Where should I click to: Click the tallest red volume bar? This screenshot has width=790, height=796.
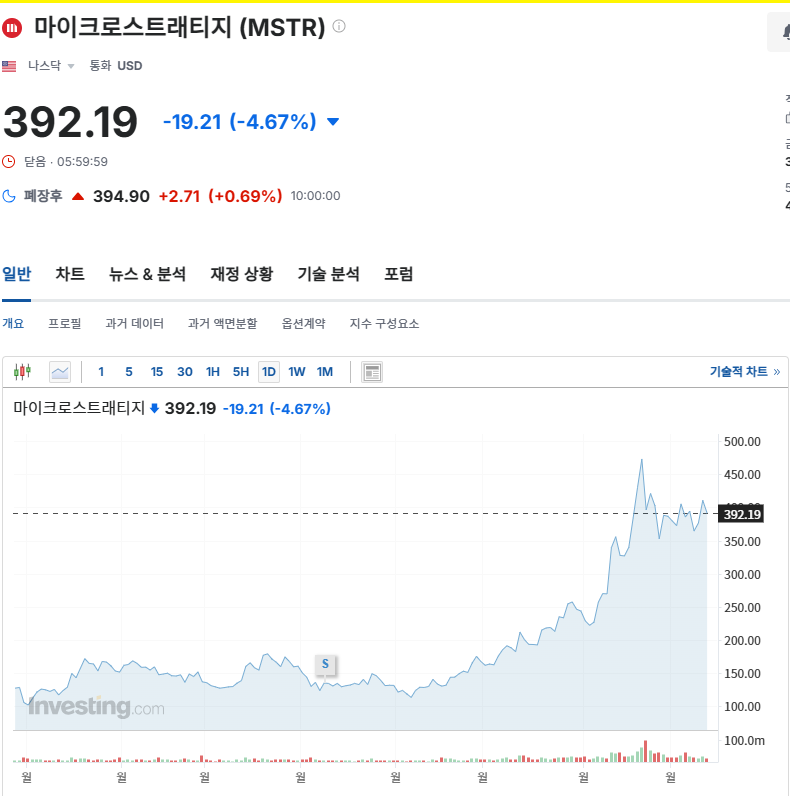(x=646, y=751)
